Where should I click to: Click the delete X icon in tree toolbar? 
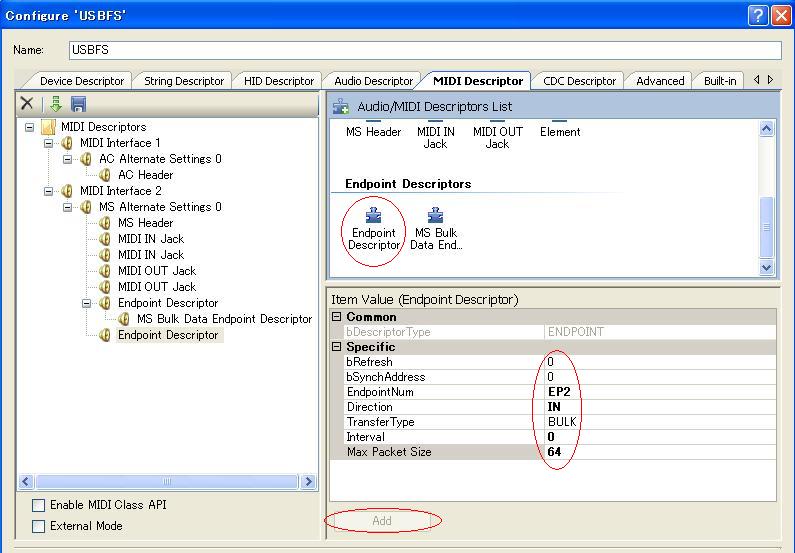[x=27, y=104]
